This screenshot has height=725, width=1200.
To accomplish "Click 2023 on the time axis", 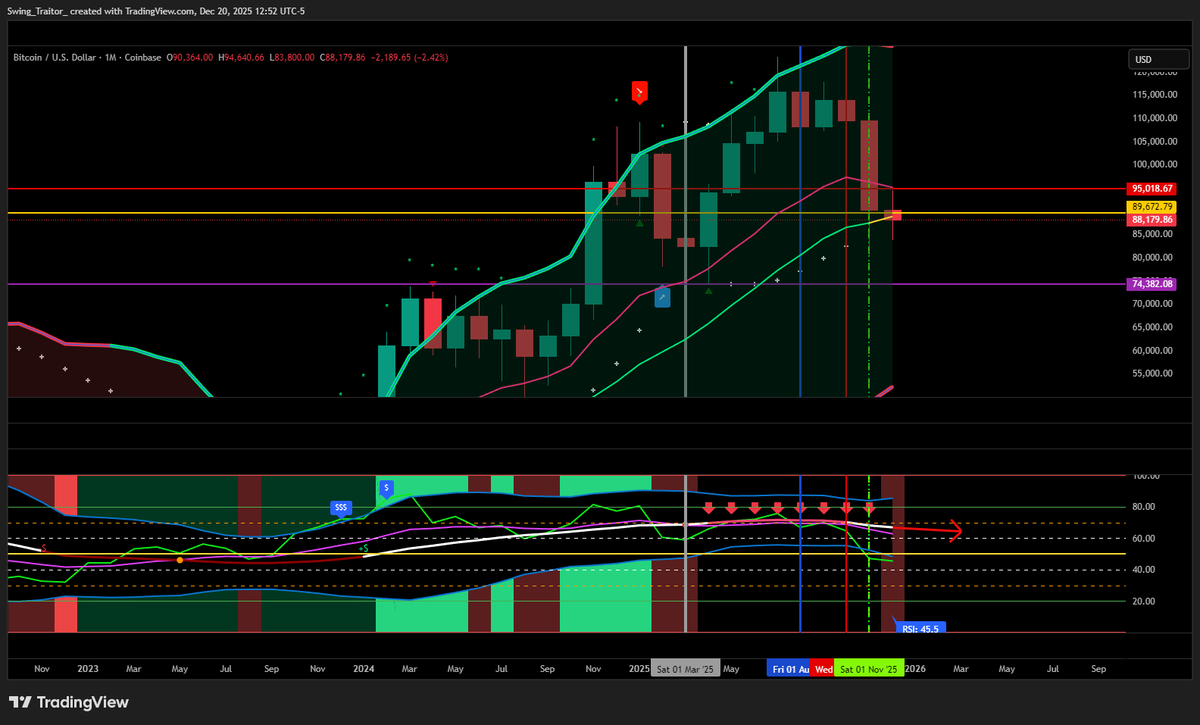I will coord(88,668).
